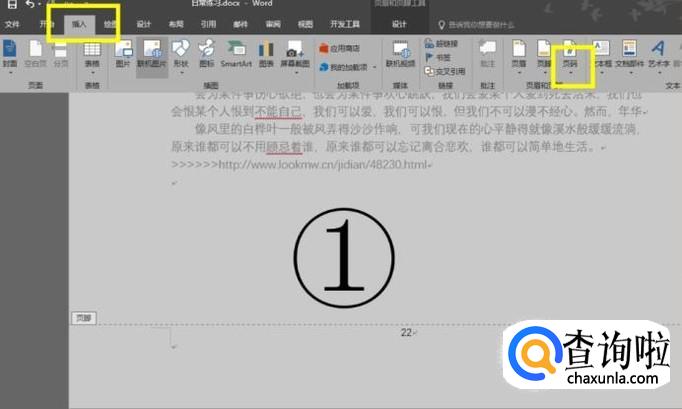Screen dimensions: 682x409
Task: Click the 图标 icons button
Action: click(x=207, y=54)
